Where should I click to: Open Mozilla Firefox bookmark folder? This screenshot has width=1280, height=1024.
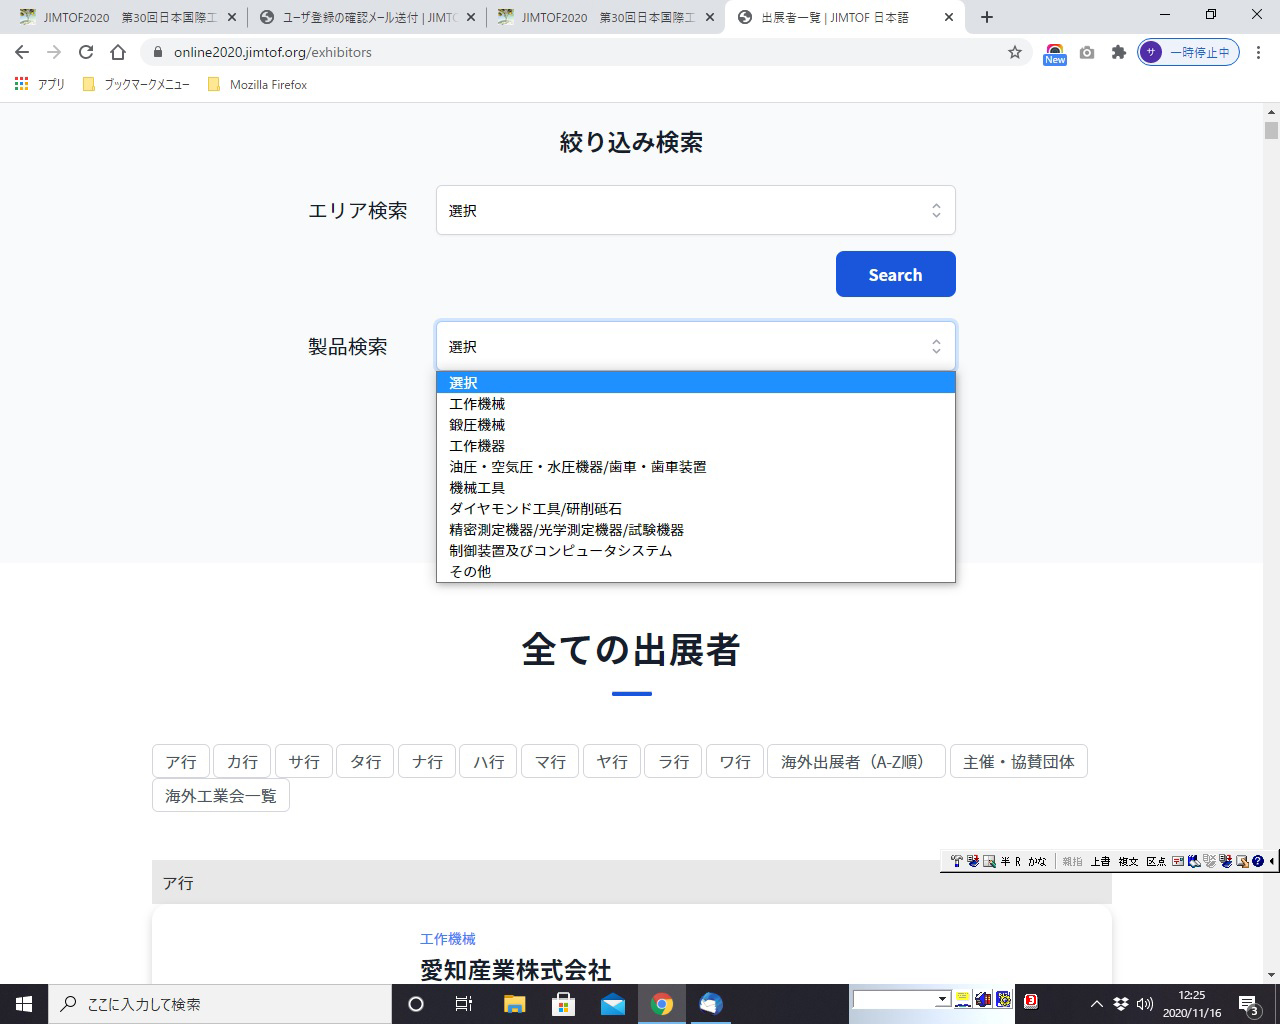point(257,85)
